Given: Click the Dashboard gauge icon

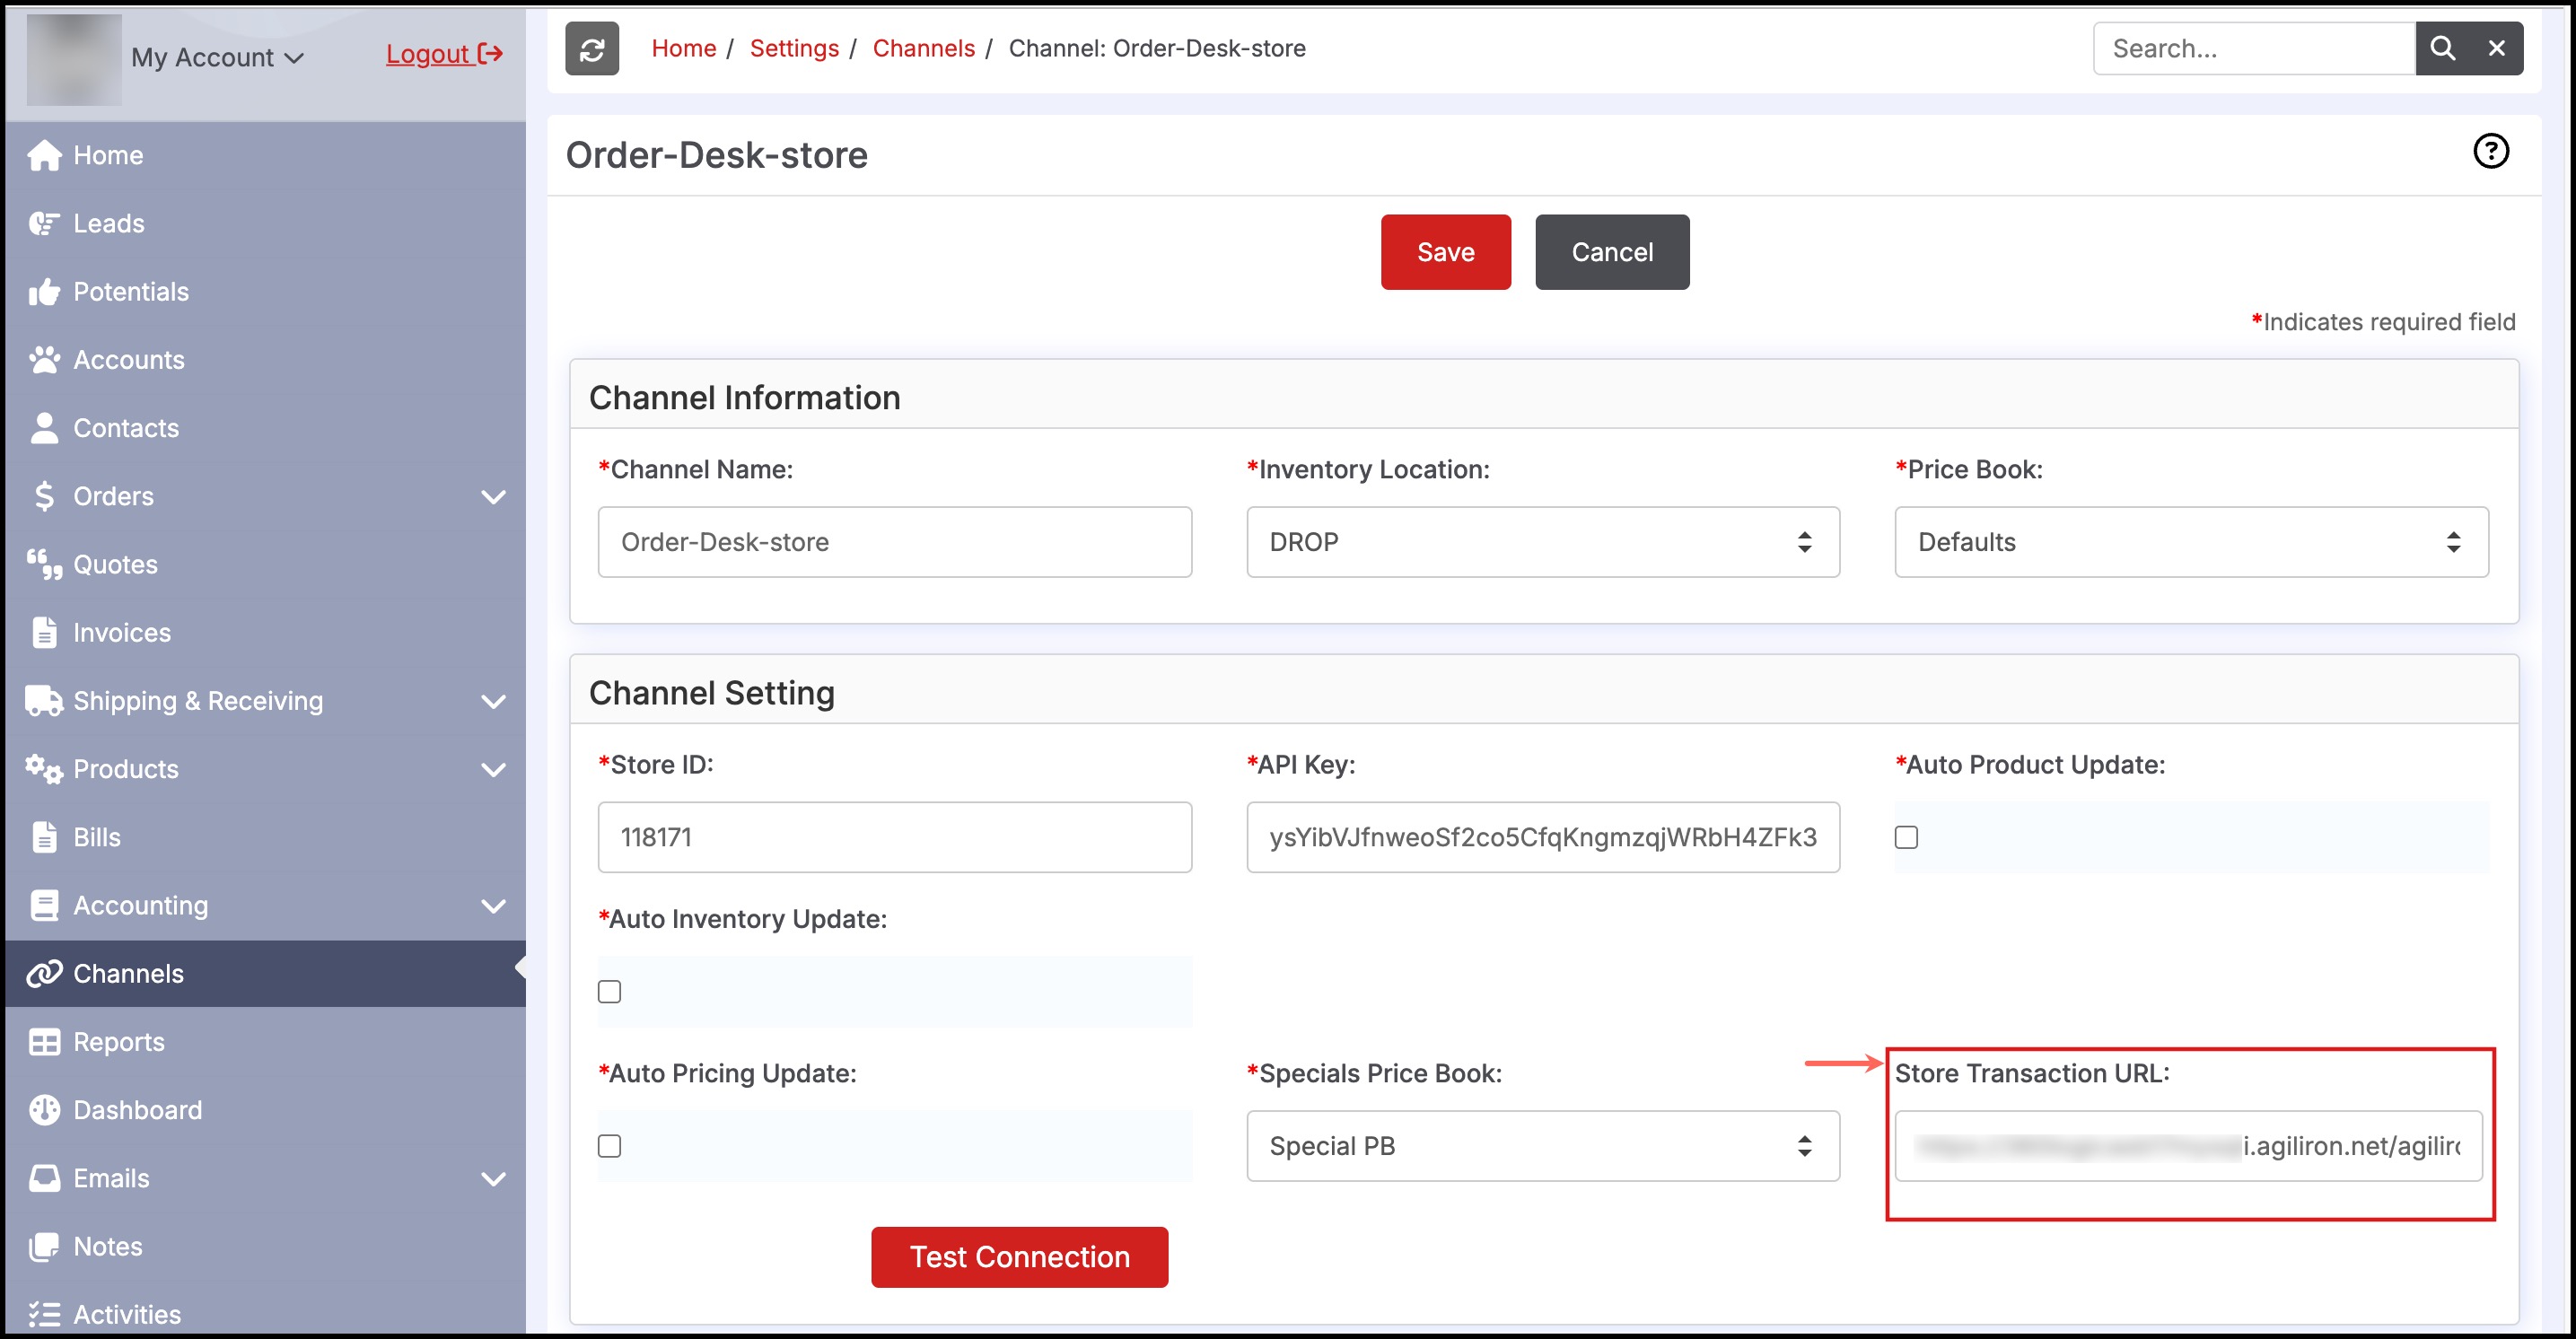Looking at the screenshot, I should (44, 1110).
